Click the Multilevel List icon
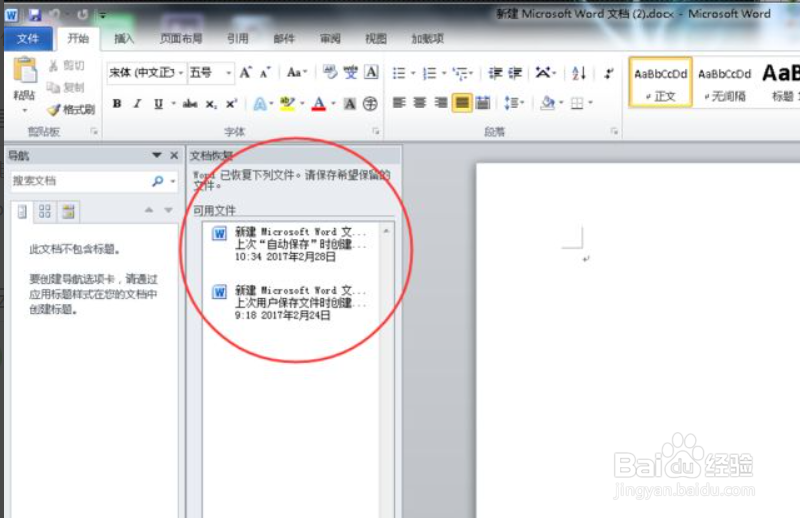The height and width of the screenshot is (518, 800). 461,73
